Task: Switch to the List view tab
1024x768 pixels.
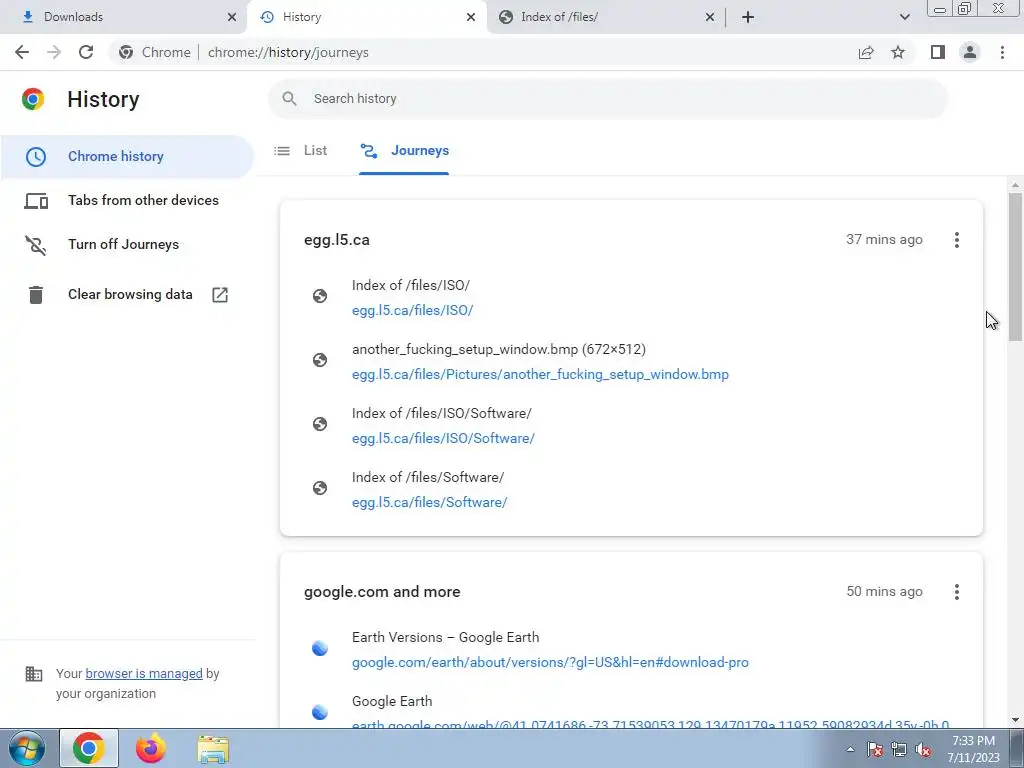Action: [300, 151]
